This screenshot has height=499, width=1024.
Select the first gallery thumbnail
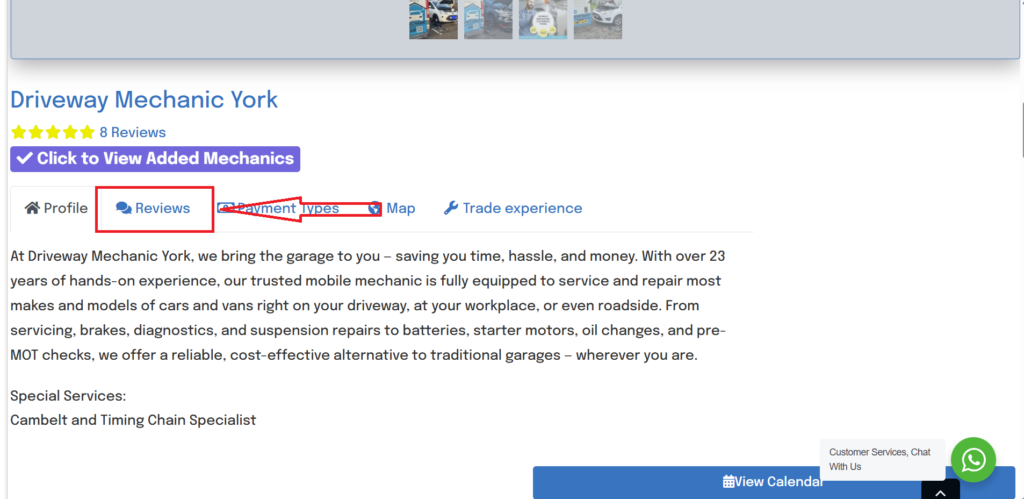click(433, 19)
